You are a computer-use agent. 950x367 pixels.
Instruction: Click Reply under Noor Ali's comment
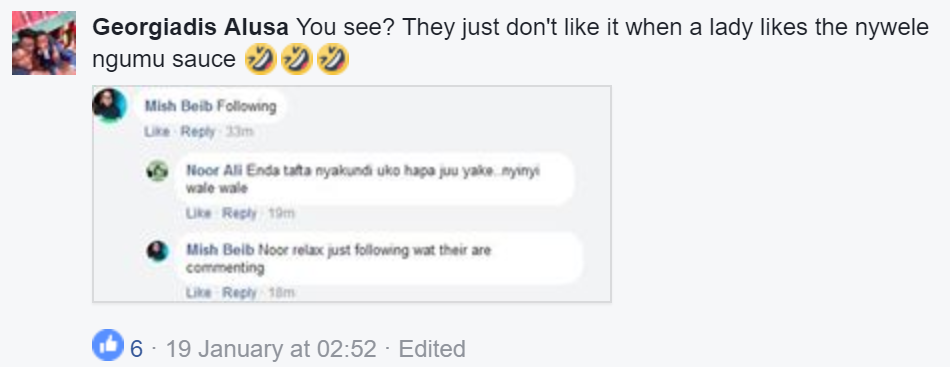tap(239, 213)
